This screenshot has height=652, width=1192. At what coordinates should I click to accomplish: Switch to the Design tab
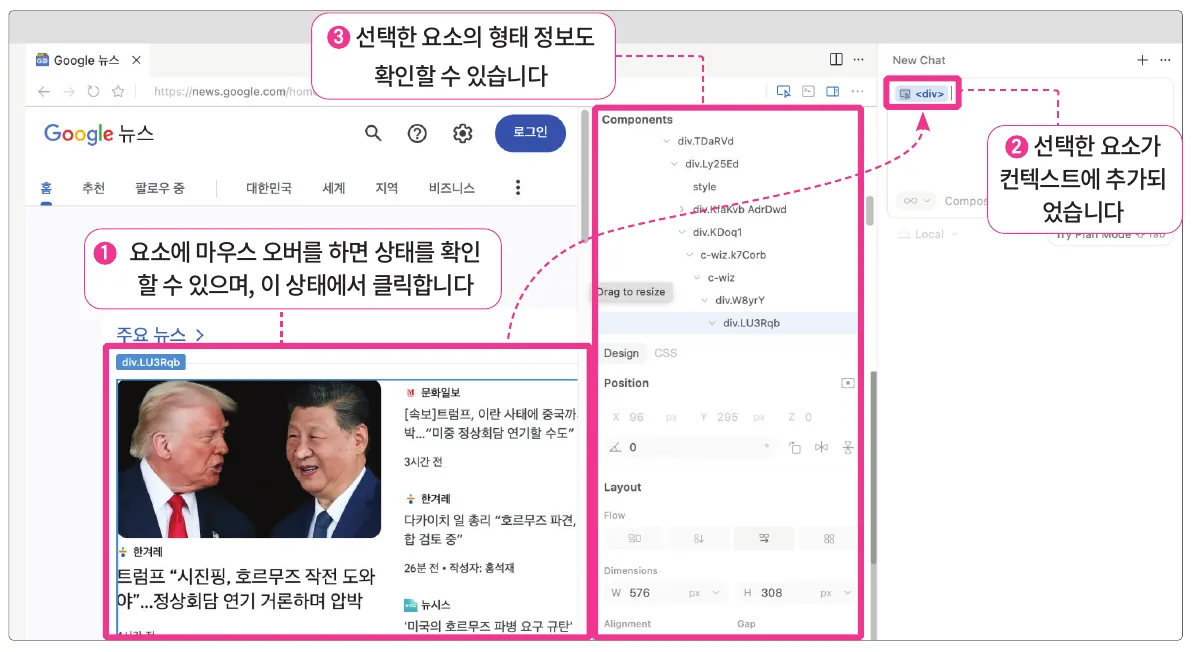[621, 353]
